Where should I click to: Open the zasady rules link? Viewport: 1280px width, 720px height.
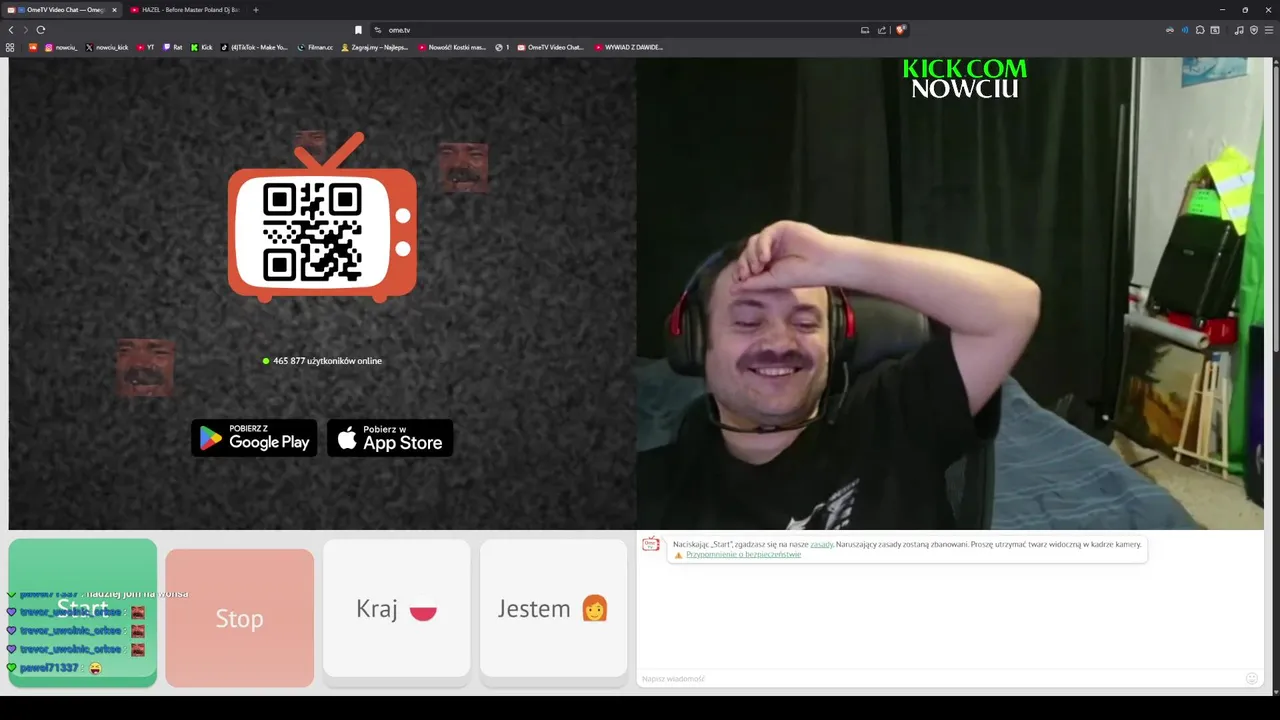pos(821,544)
